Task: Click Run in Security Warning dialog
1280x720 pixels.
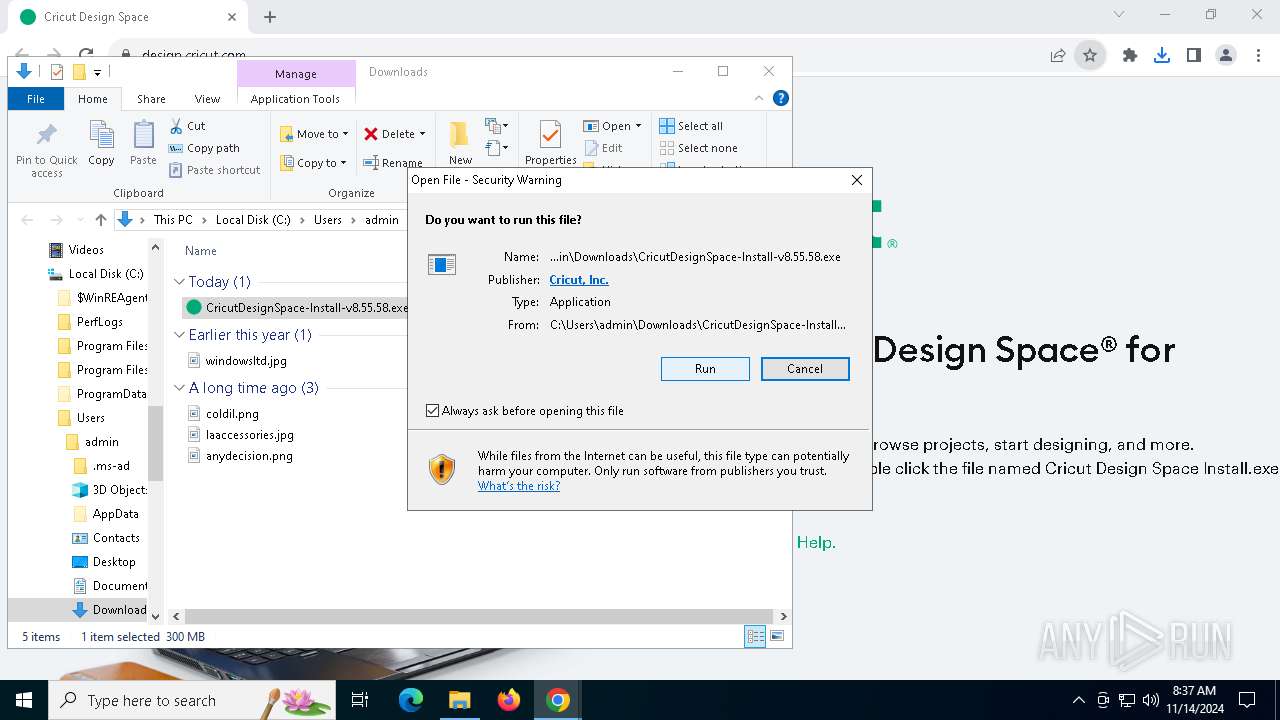Action: pyautogui.click(x=705, y=369)
